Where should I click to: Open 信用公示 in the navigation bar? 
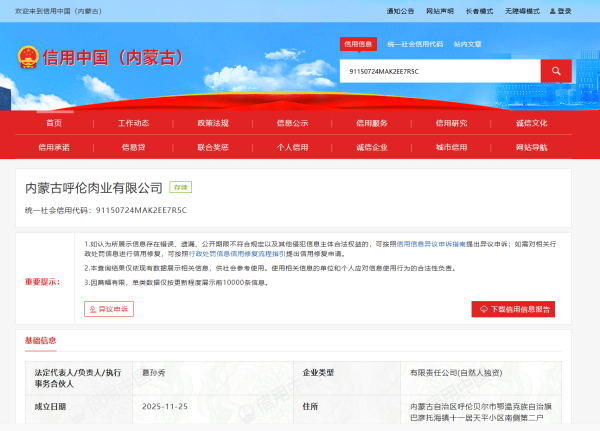pyautogui.click(x=292, y=123)
